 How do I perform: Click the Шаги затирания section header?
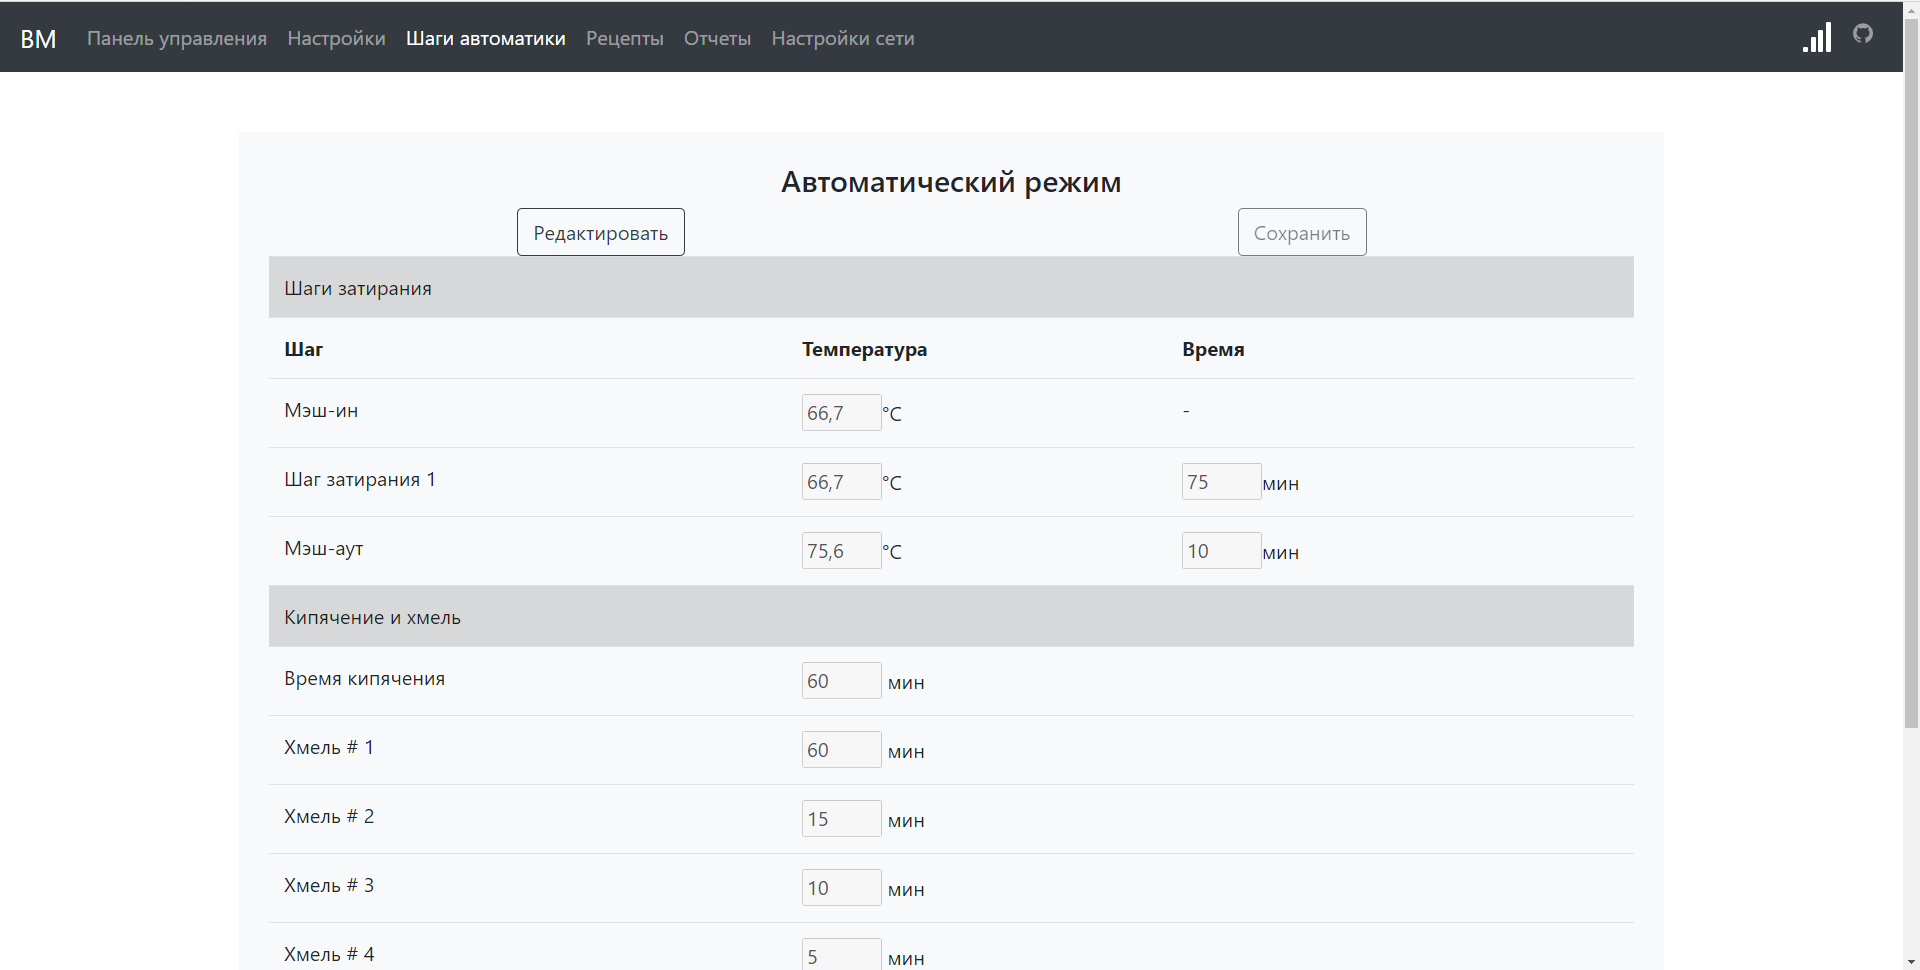(x=951, y=288)
